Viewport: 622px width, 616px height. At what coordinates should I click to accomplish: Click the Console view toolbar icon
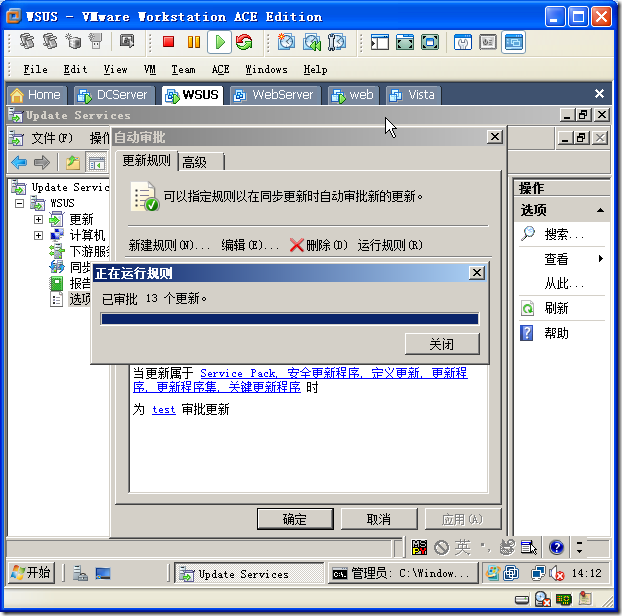(513, 42)
